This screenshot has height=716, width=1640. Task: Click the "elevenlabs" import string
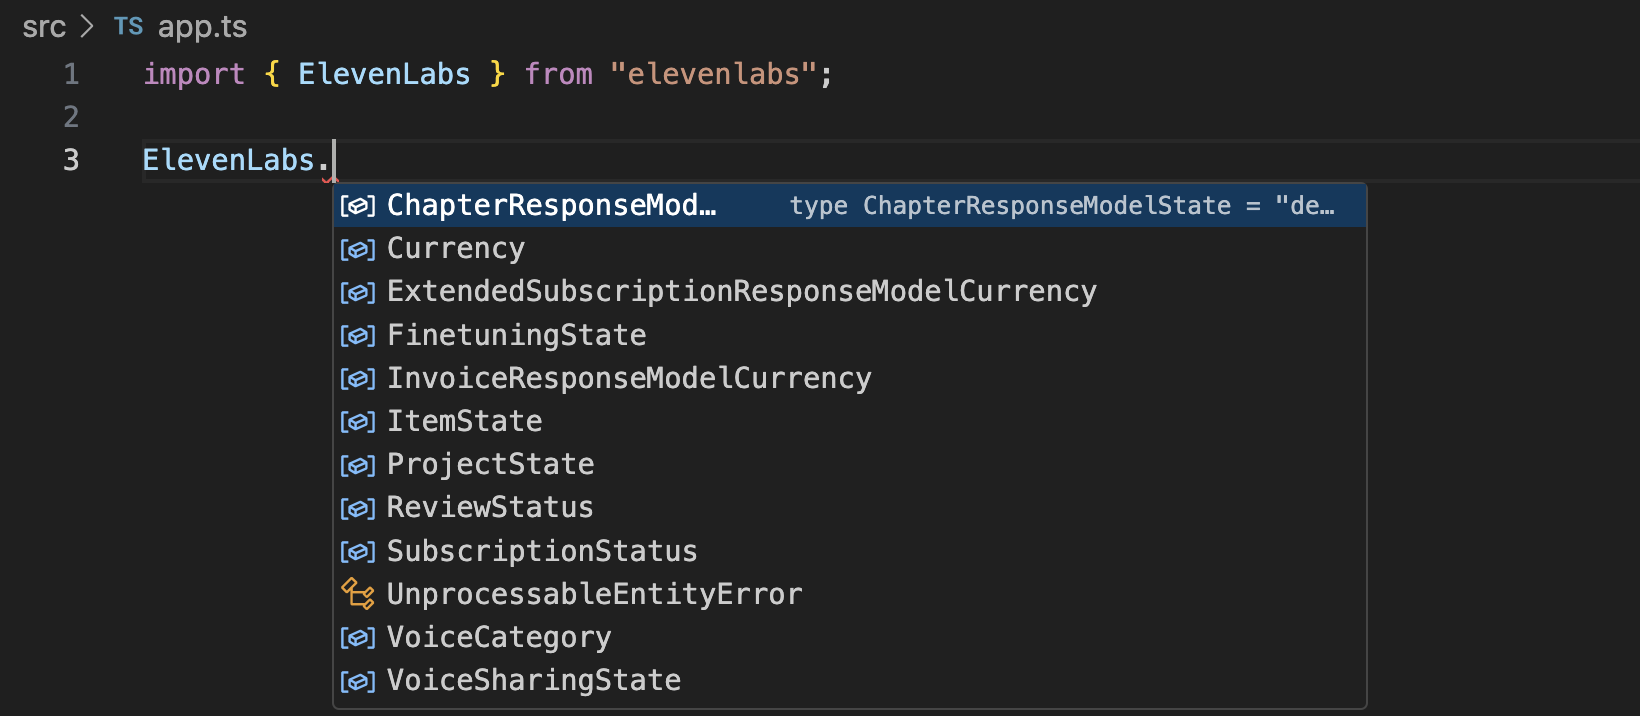[x=714, y=74]
